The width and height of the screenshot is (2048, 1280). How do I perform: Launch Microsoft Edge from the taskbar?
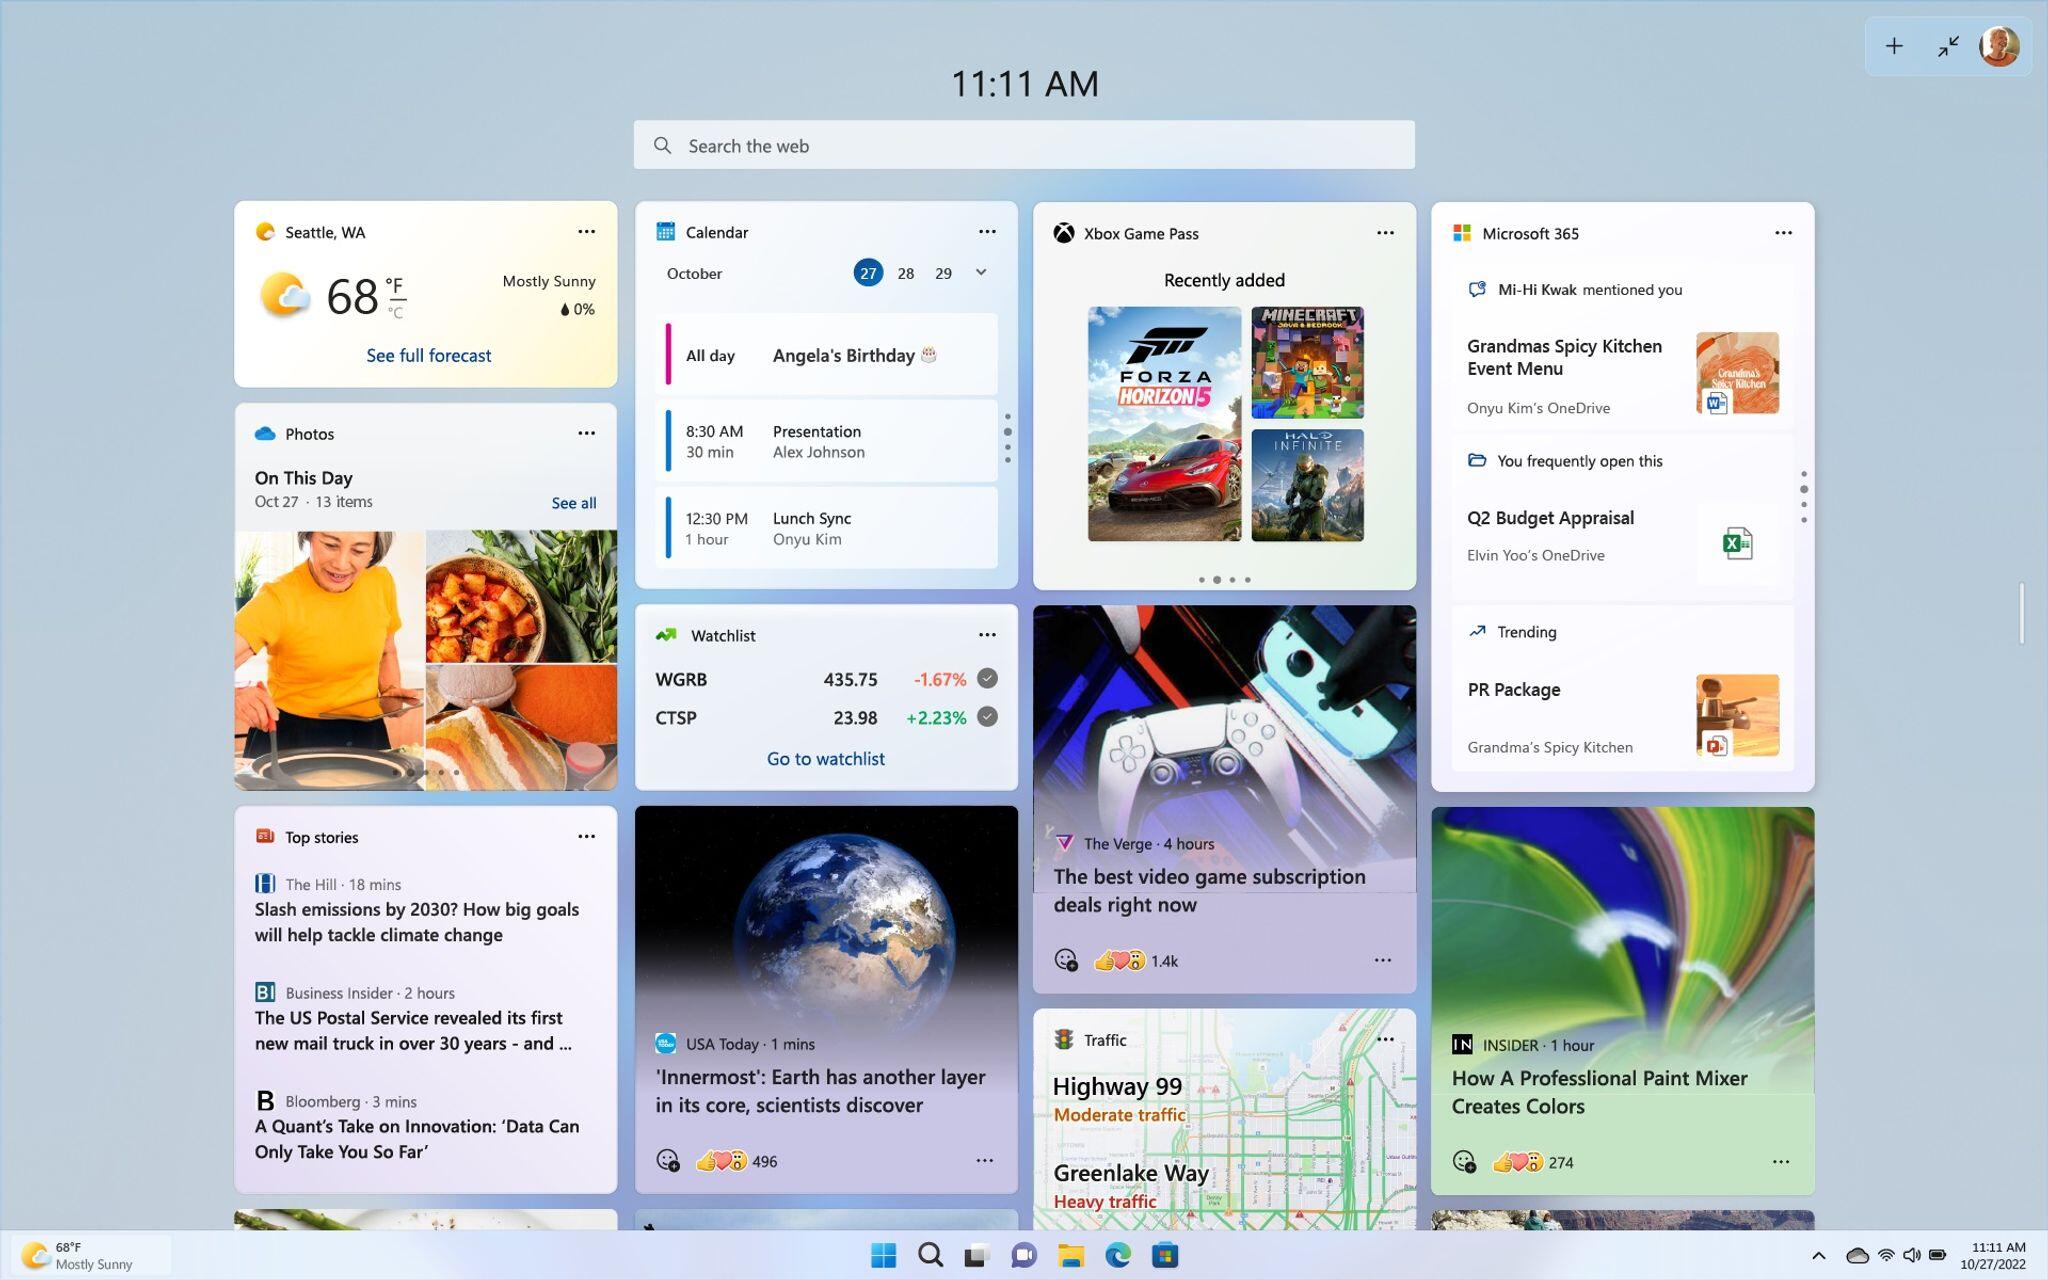(1117, 1254)
